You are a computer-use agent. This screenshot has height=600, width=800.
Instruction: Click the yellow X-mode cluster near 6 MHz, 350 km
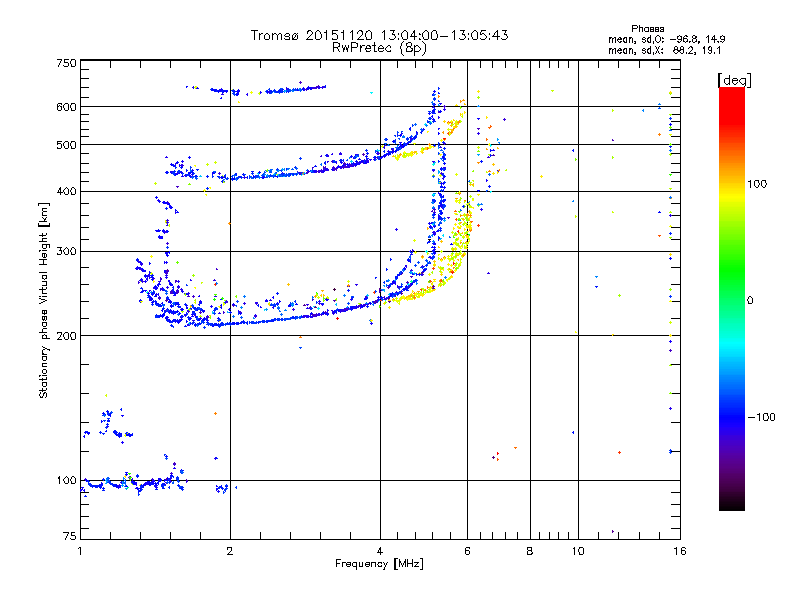(462, 224)
